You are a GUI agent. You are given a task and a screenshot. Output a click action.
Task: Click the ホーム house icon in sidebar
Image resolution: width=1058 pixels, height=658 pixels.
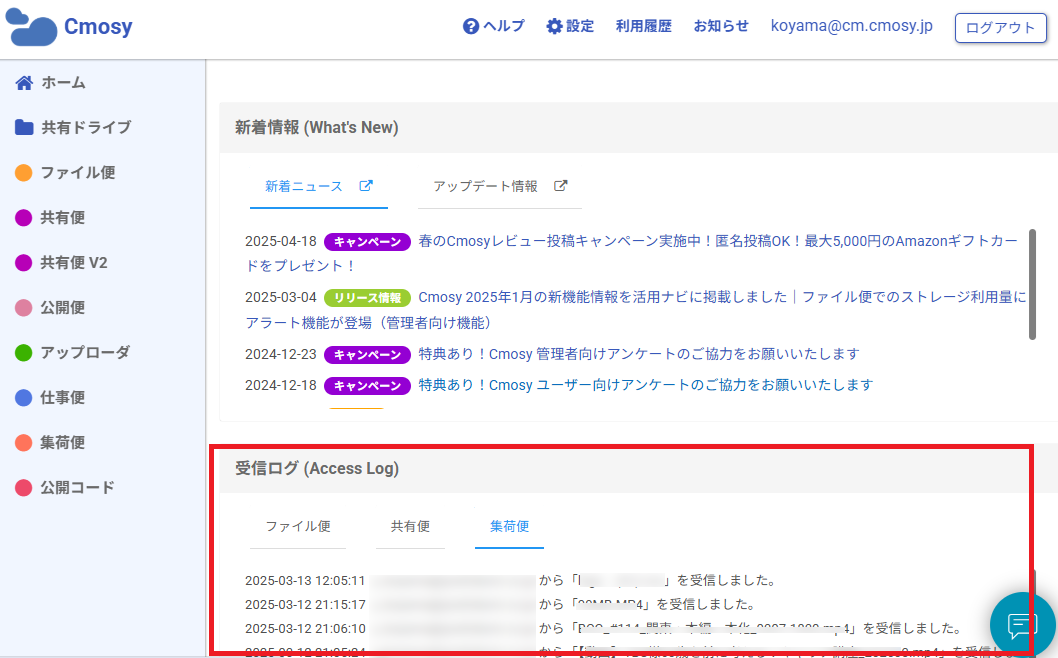(x=24, y=83)
